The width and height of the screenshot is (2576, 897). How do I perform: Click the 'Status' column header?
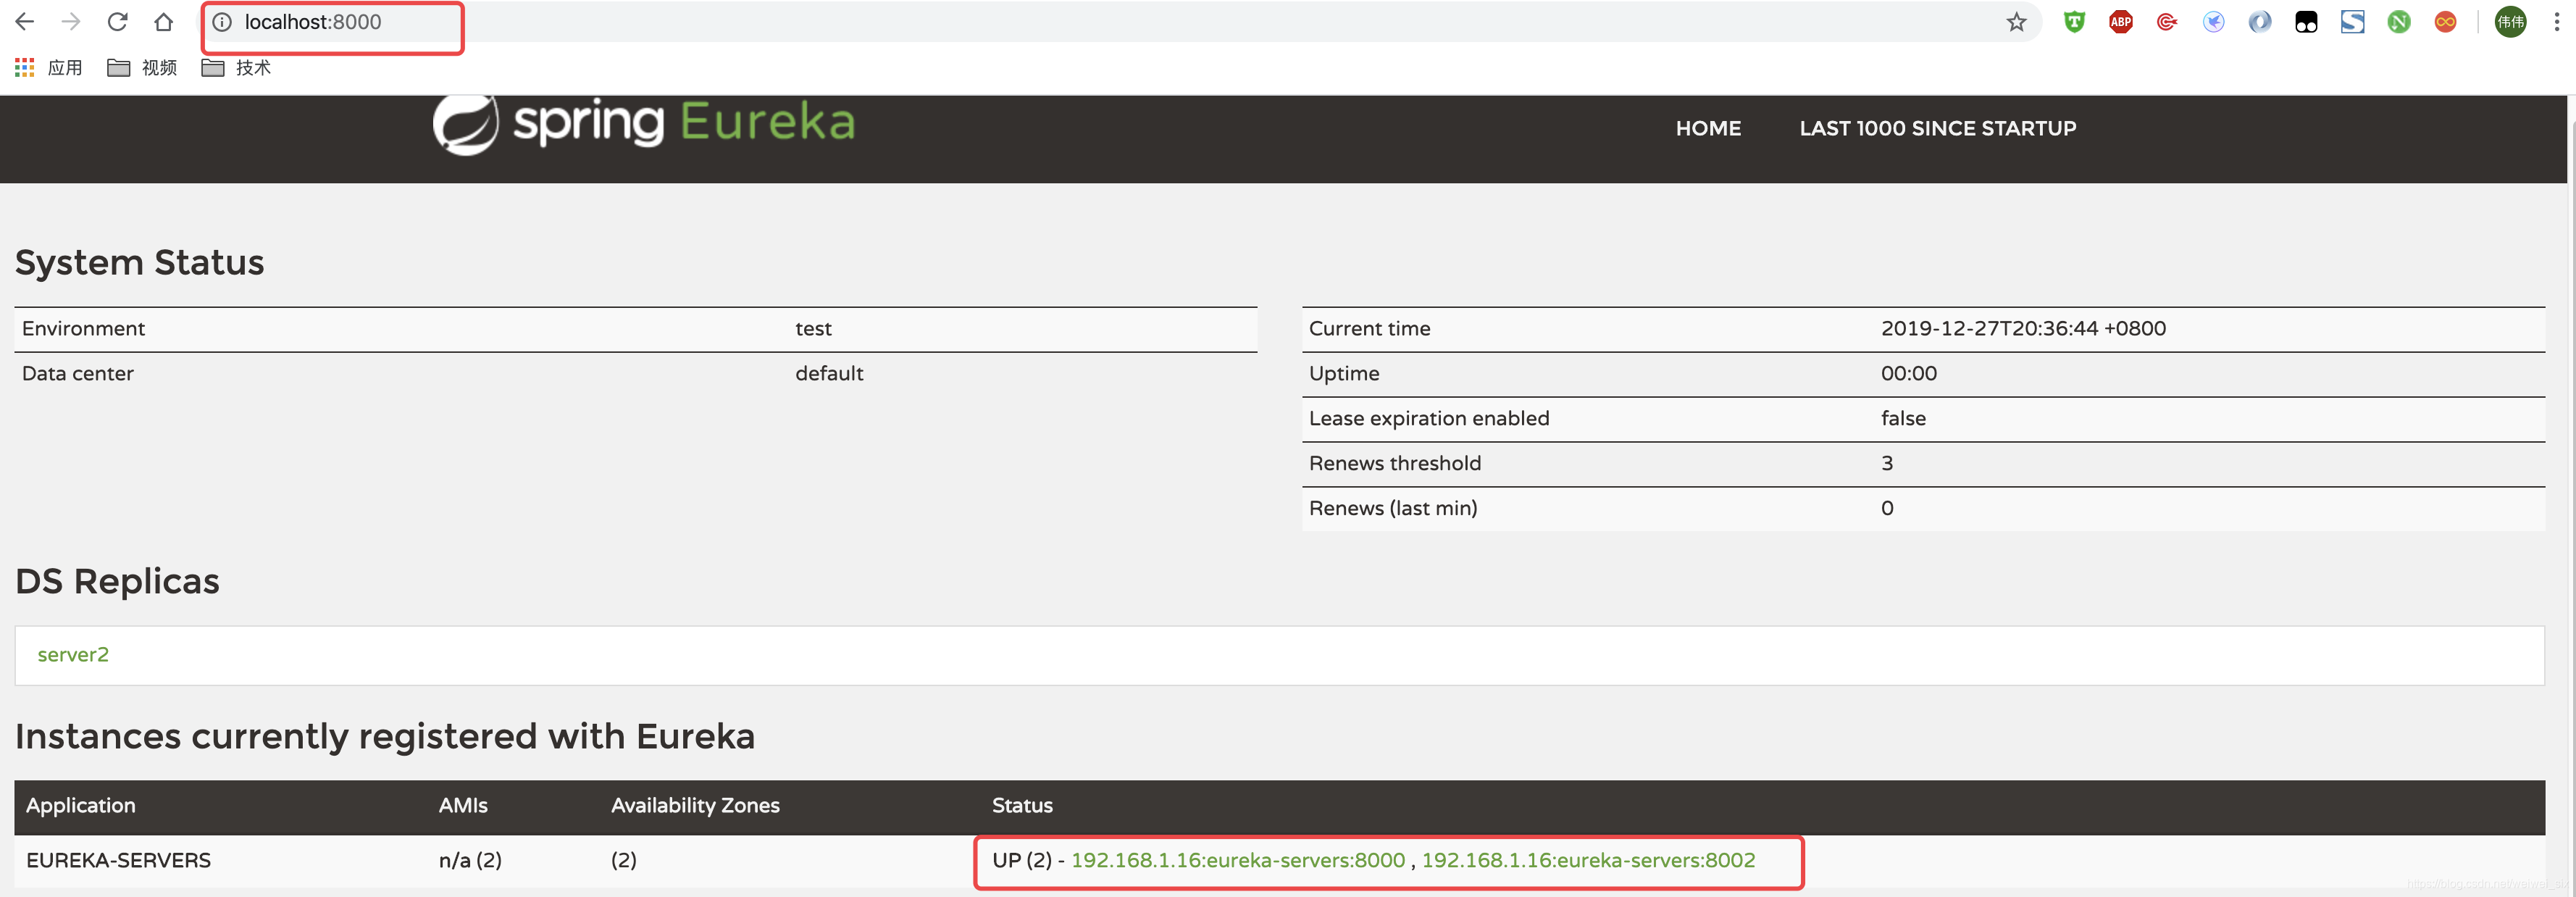coord(1022,805)
